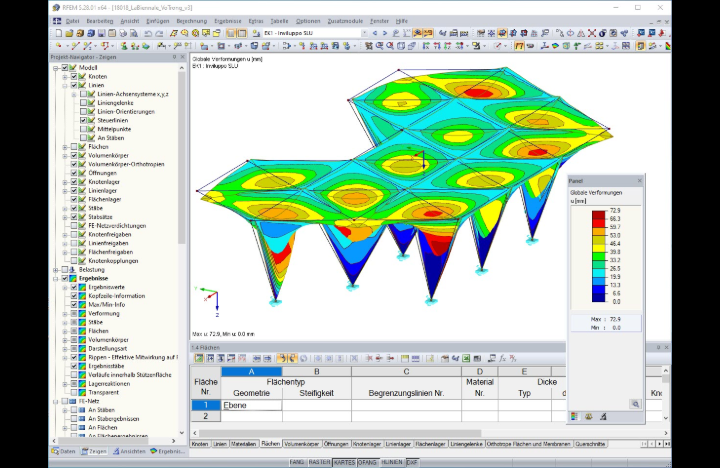Open the Zusatzmodule menu
The width and height of the screenshot is (720, 468).
click(x=345, y=21)
